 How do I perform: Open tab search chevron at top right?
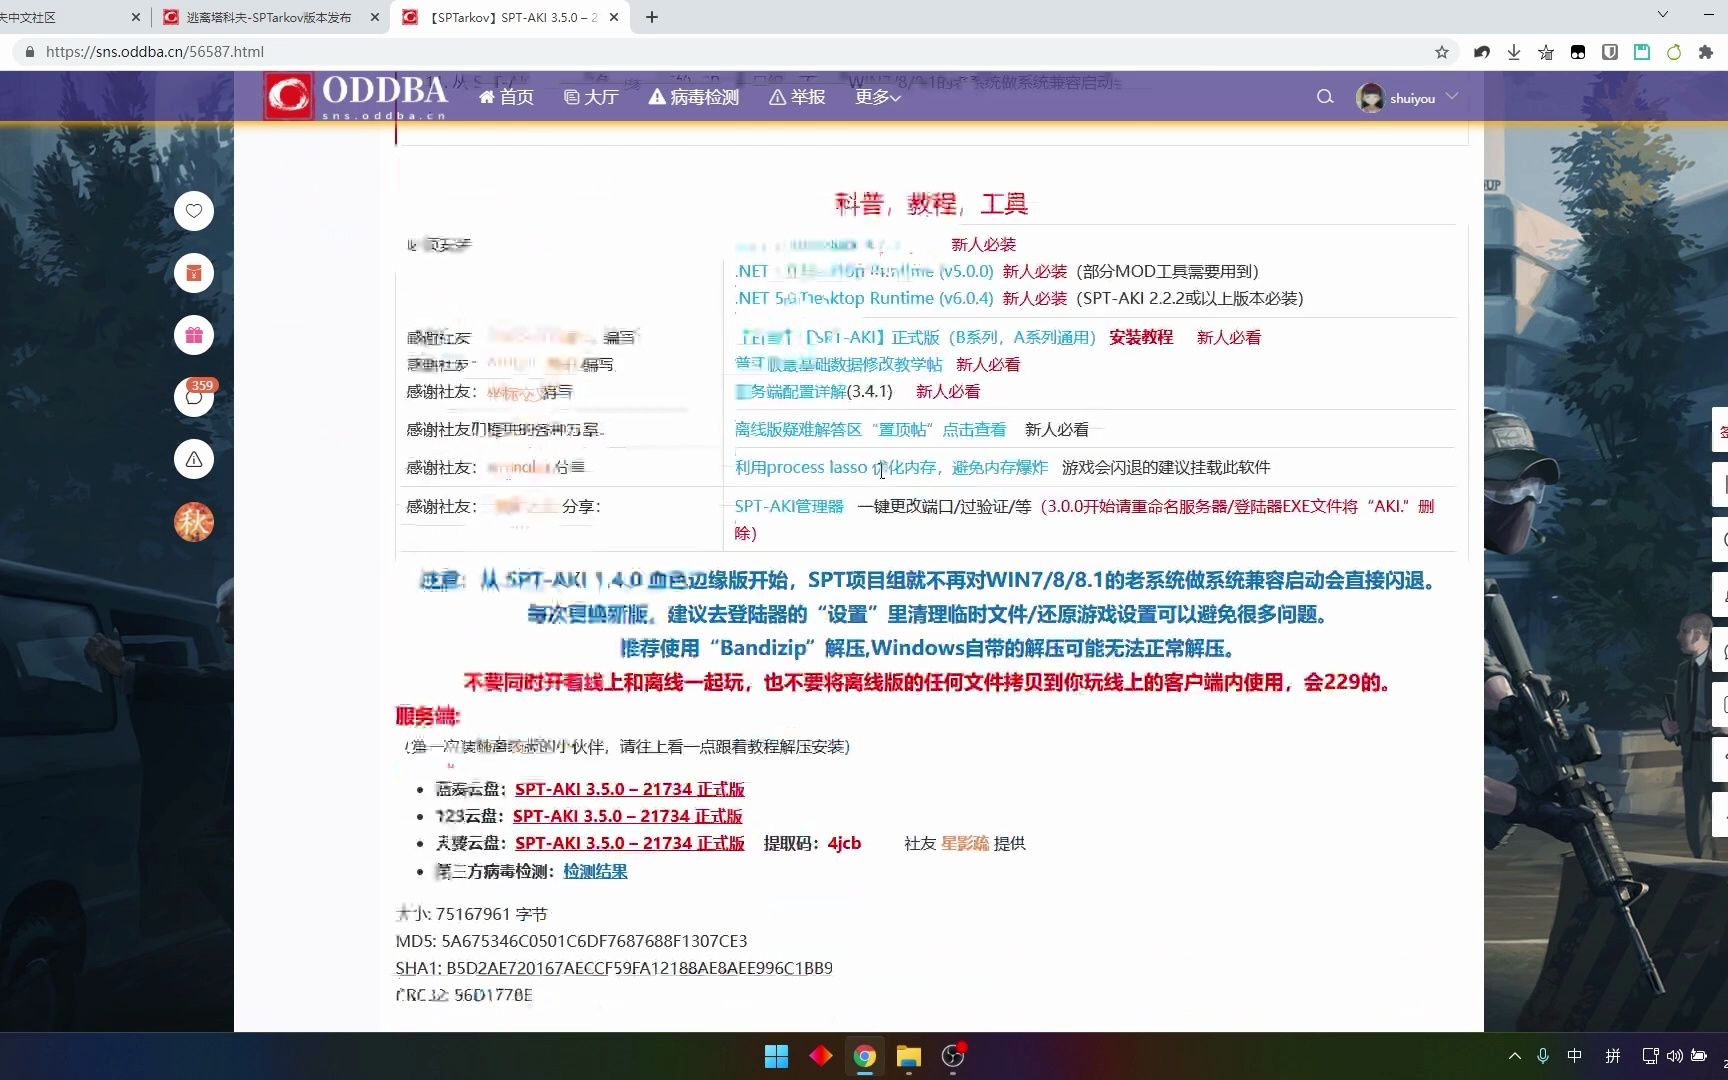[x=1663, y=14]
